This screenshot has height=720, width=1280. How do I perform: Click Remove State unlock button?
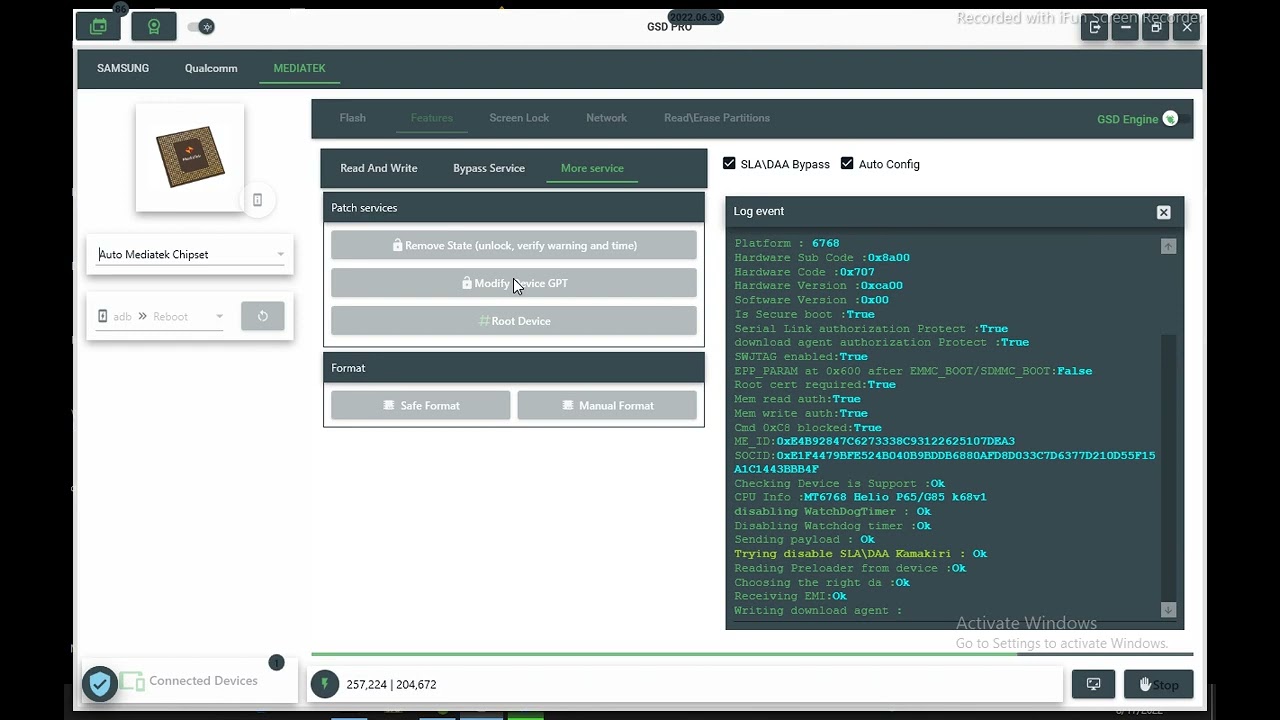click(x=514, y=245)
